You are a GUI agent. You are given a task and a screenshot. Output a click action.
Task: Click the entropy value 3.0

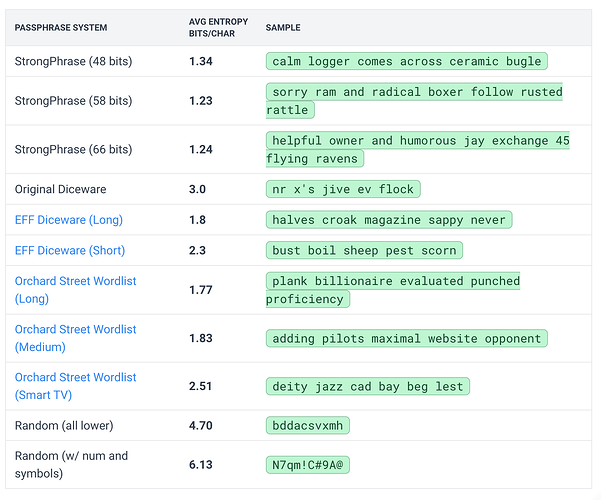(197, 189)
